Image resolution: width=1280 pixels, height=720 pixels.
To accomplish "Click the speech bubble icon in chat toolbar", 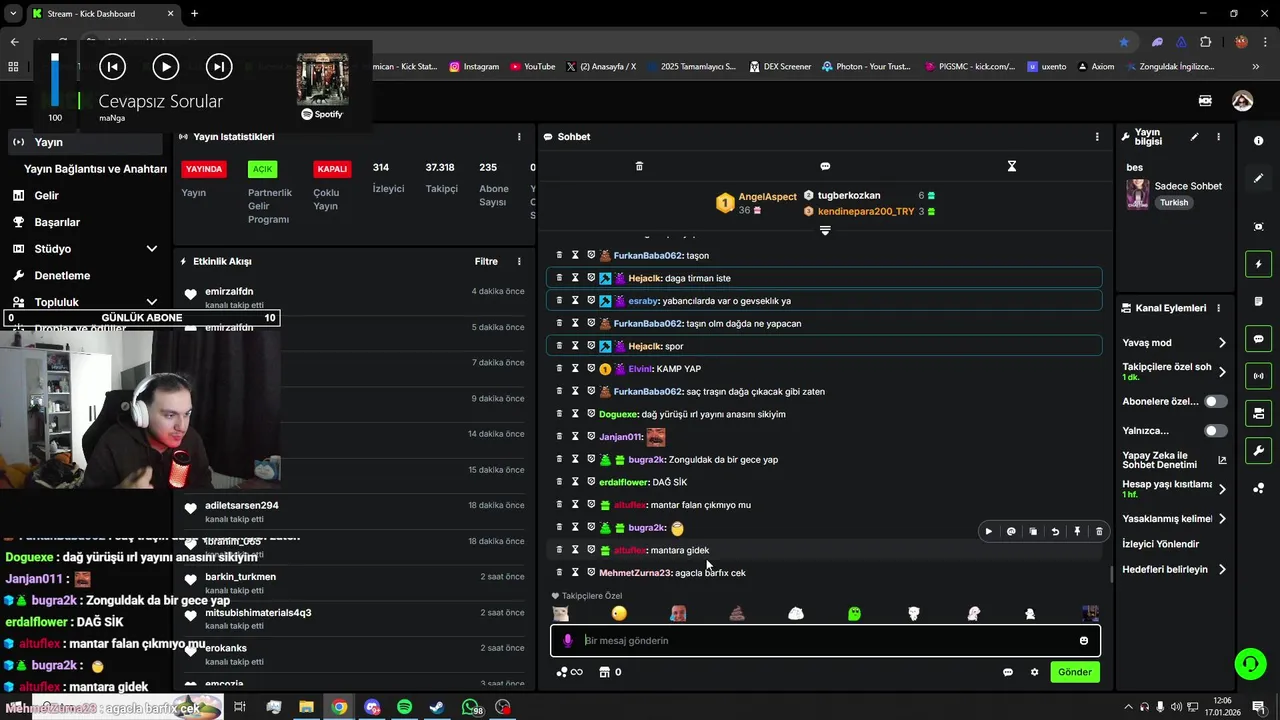I will [x=825, y=166].
